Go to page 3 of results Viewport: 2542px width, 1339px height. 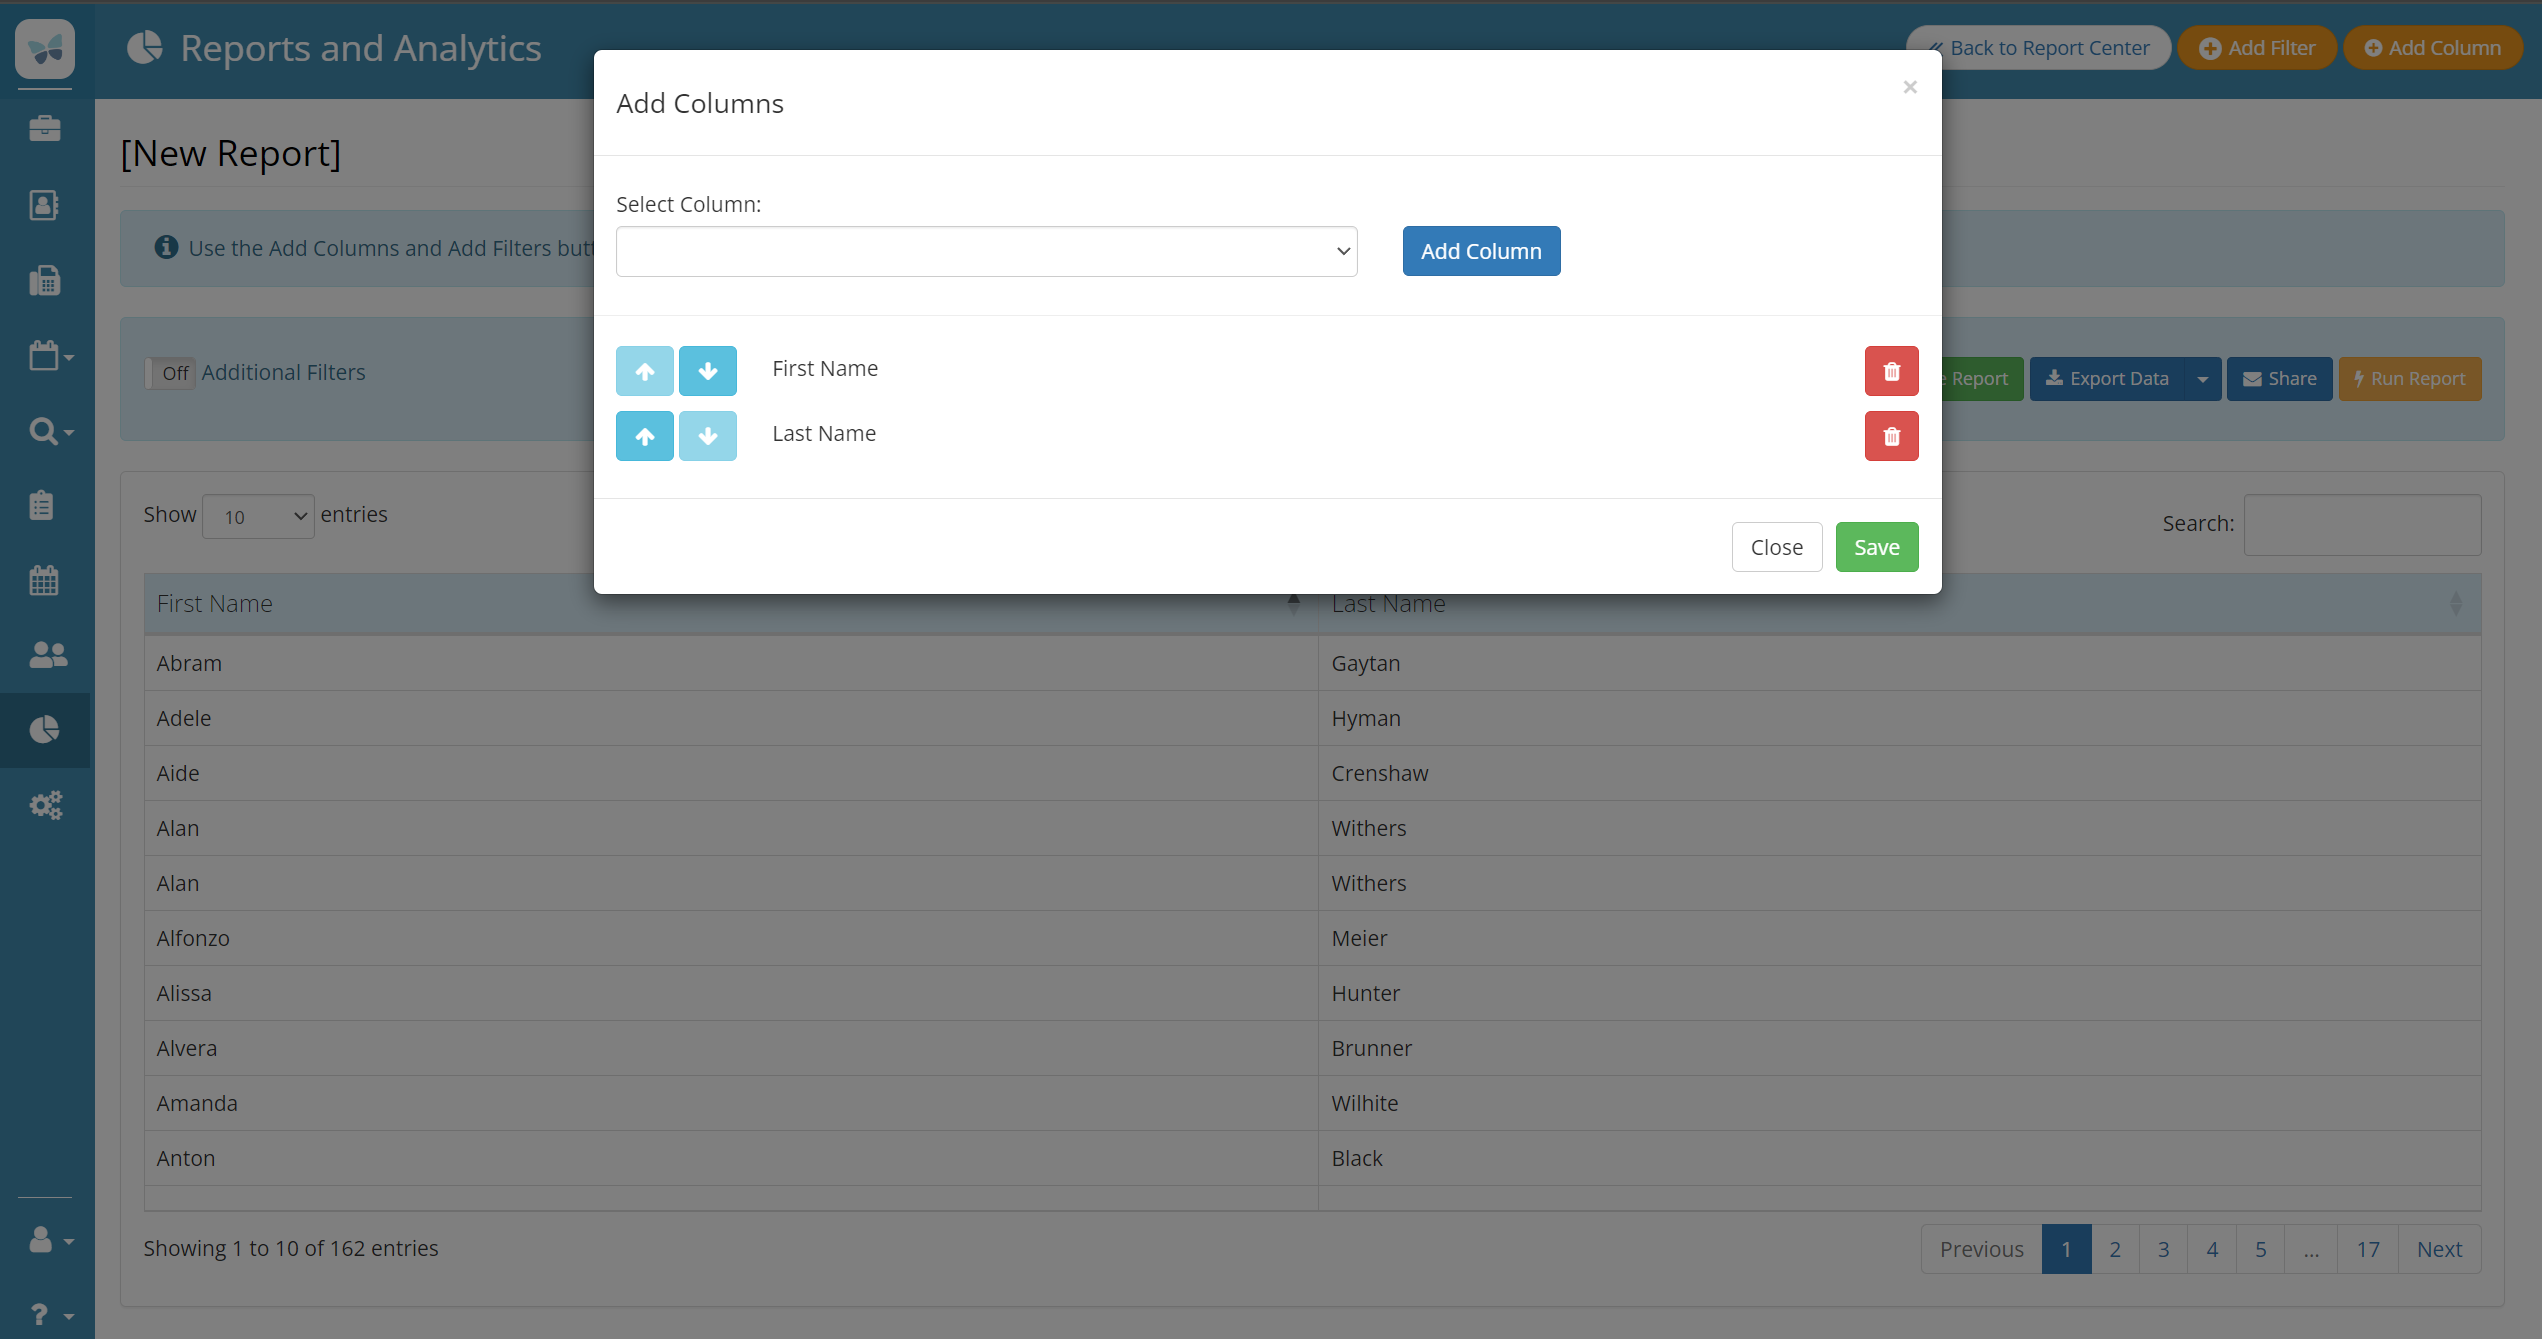point(2163,1249)
